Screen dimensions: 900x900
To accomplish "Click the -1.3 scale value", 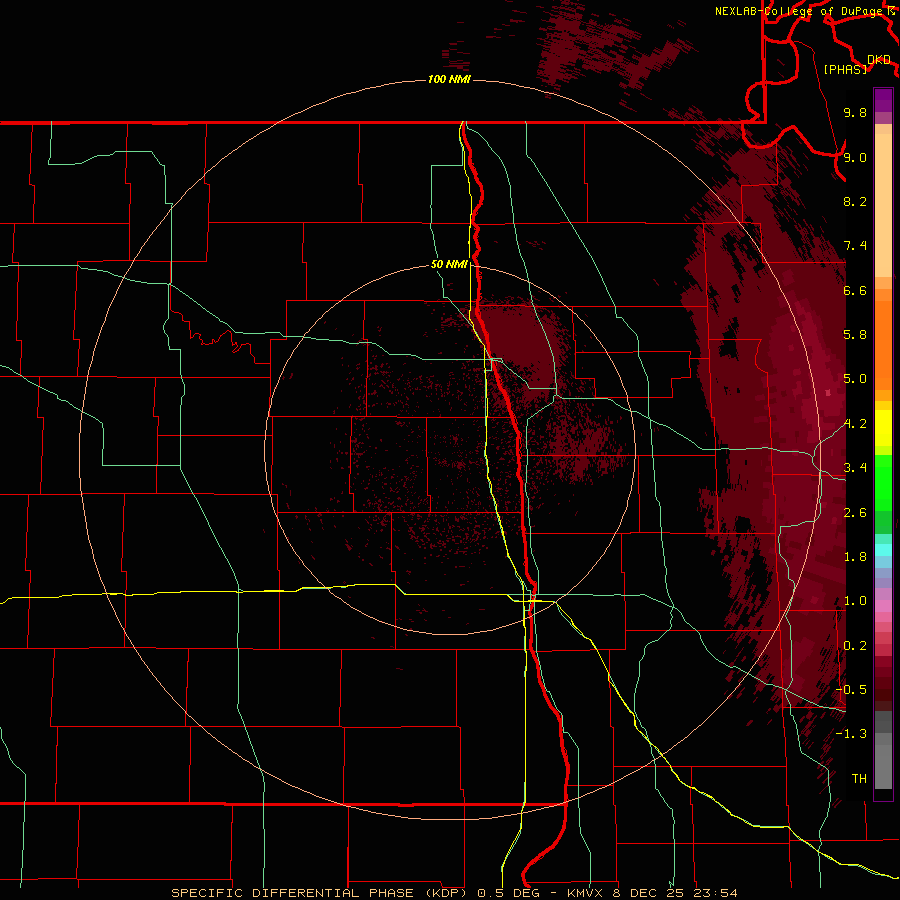I will coord(851,734).
